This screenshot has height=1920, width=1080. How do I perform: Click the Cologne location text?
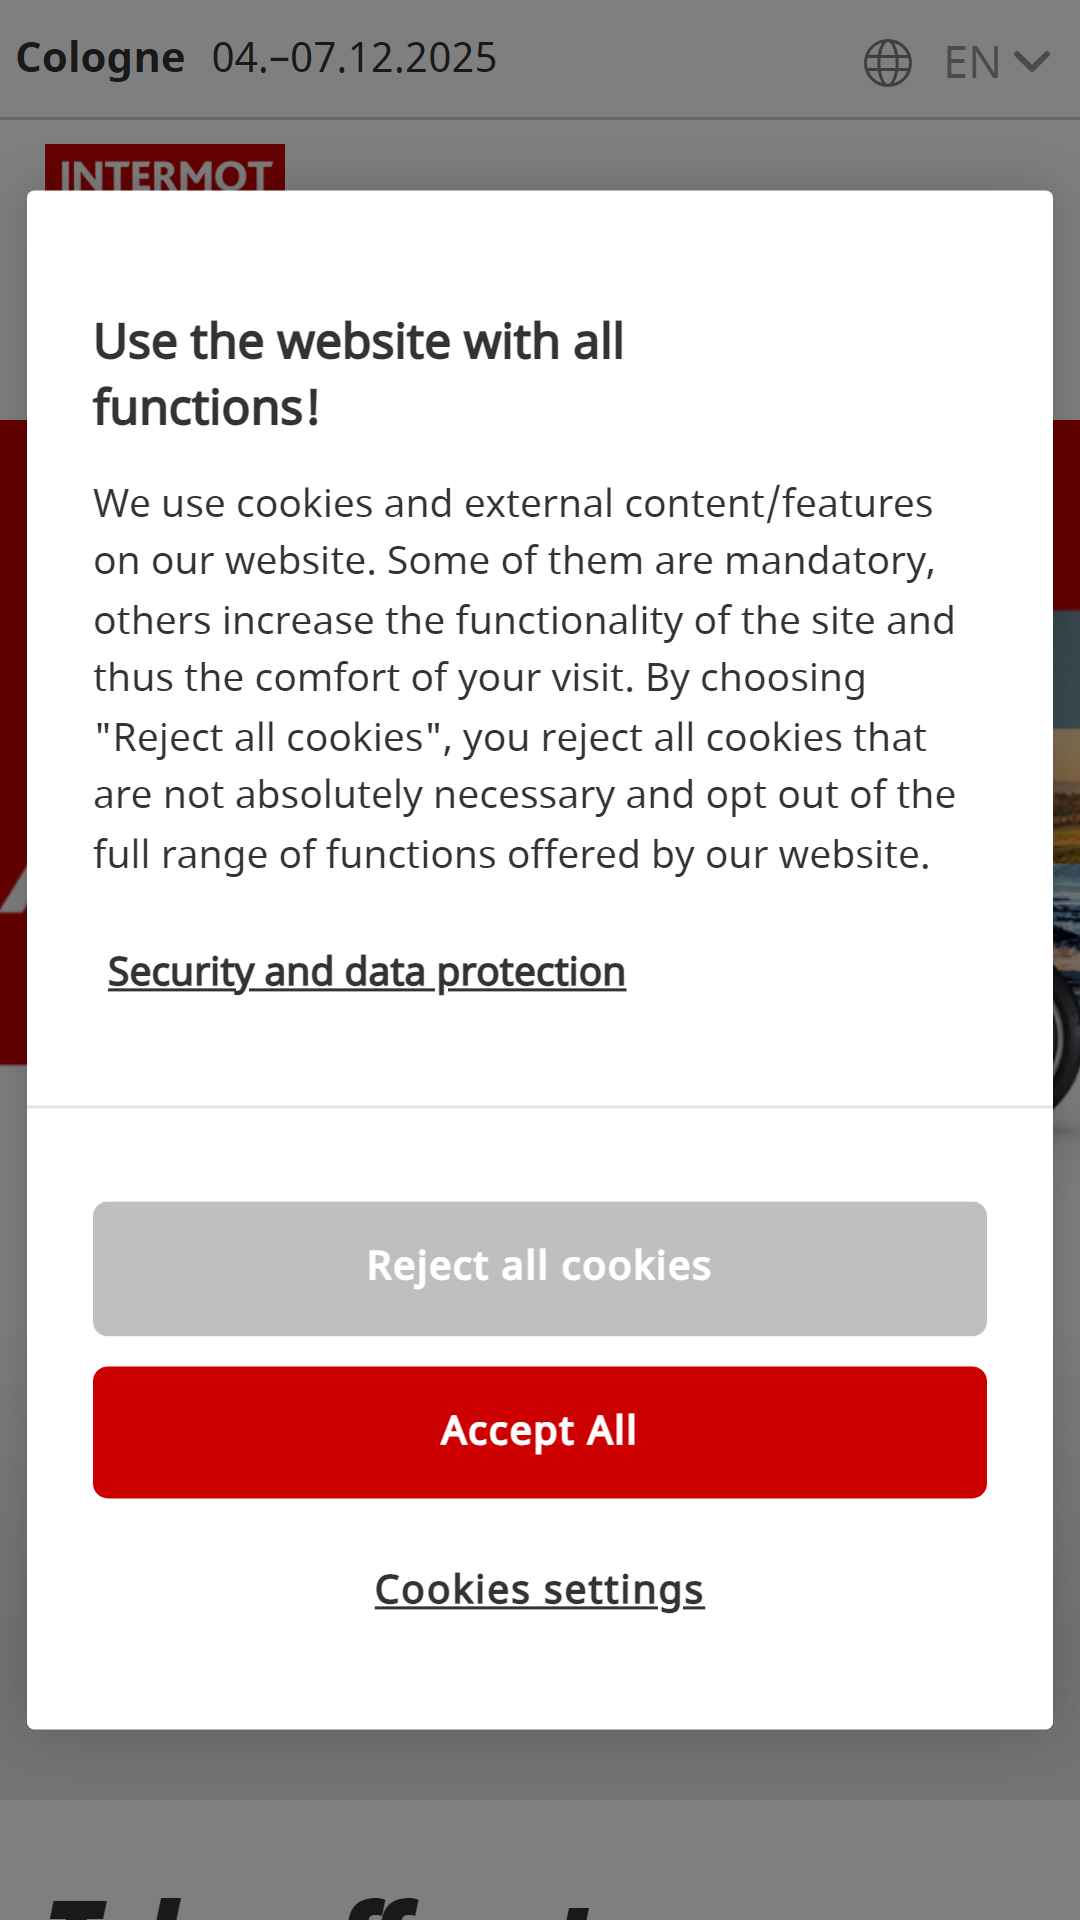tap(101, 58)
